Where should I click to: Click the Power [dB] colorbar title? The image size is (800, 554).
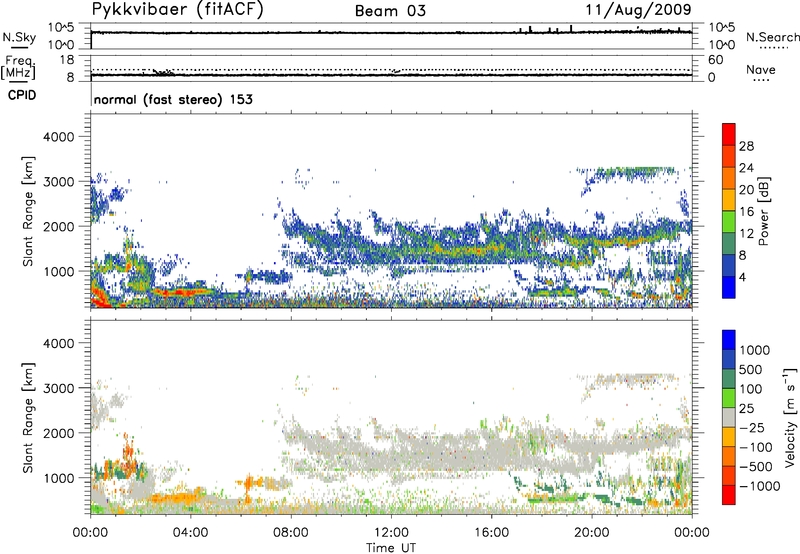click(764, 211)
